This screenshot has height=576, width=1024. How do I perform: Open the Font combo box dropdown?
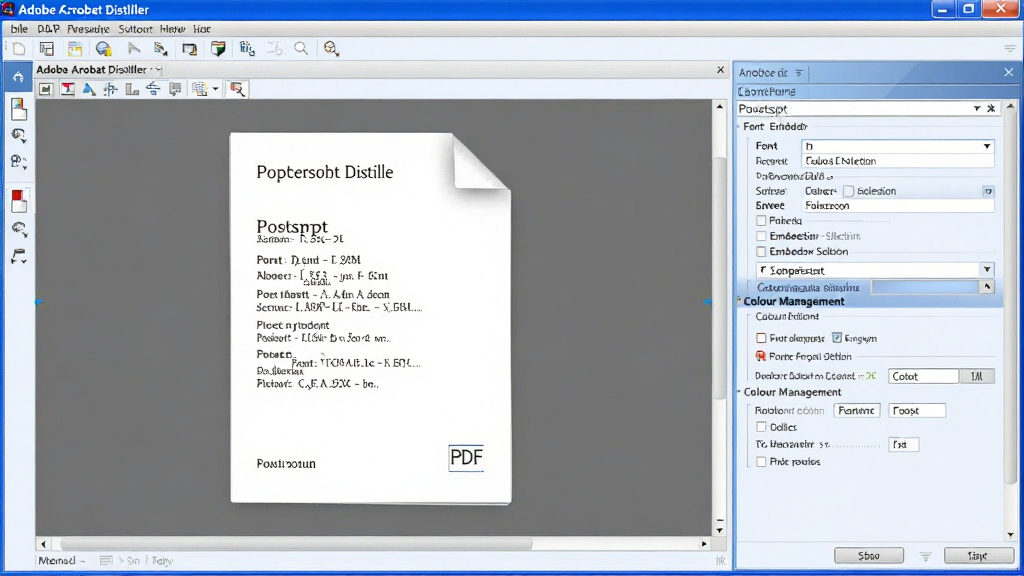pos(987,146)
